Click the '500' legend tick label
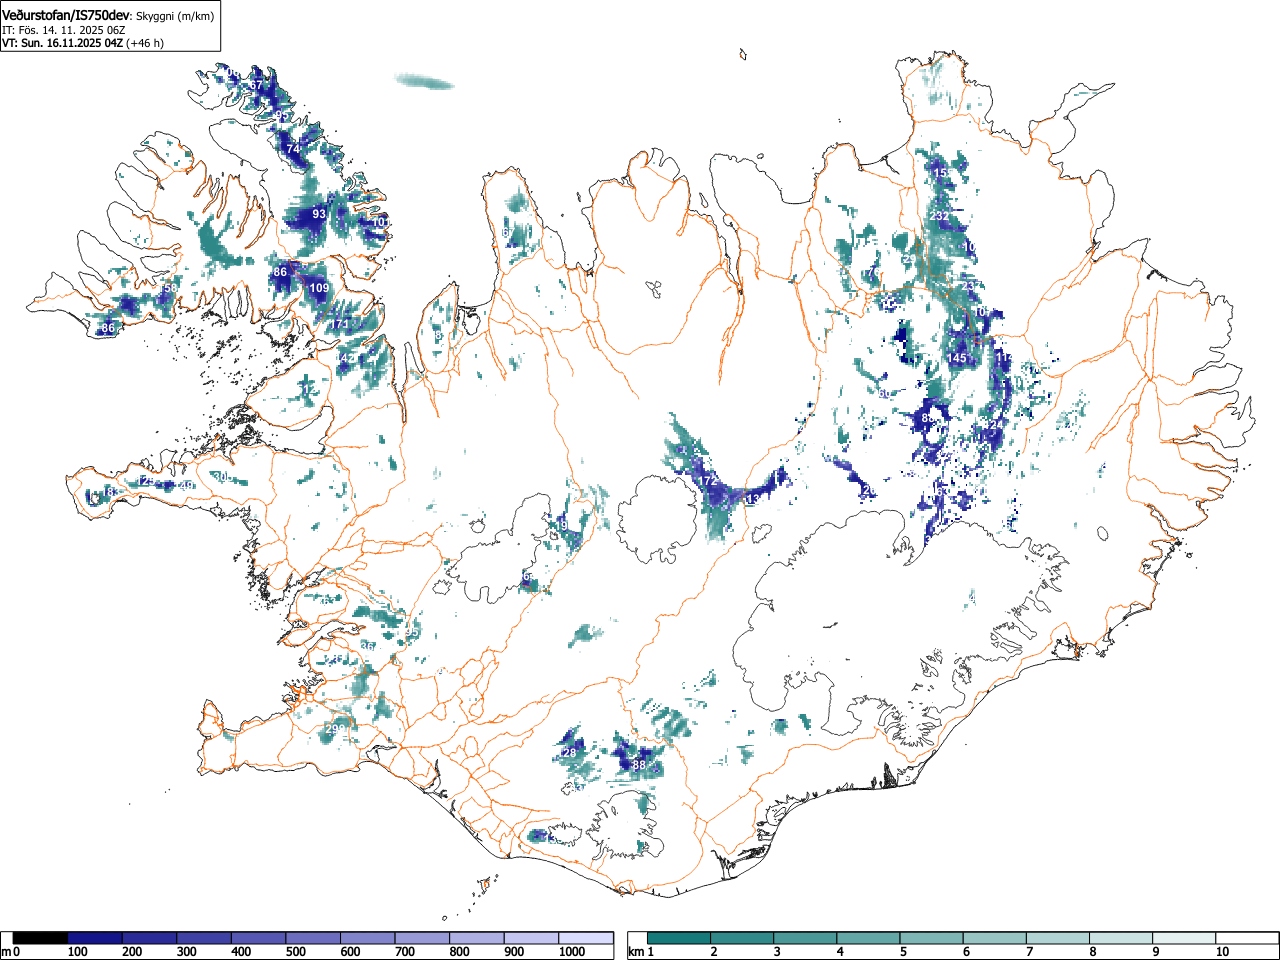 (295, 952)
